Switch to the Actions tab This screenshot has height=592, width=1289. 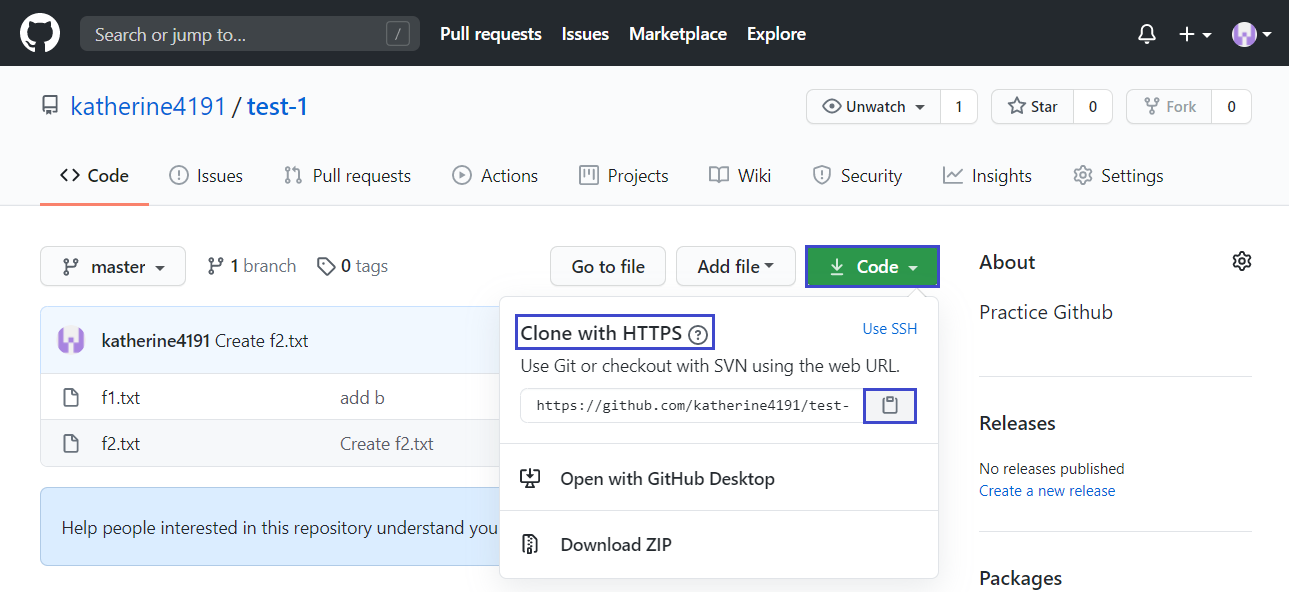(x=495, y=176)
